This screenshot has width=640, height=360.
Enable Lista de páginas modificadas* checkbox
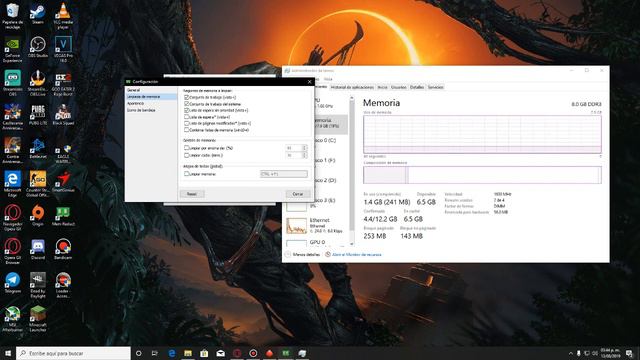(x=187, y=123)
